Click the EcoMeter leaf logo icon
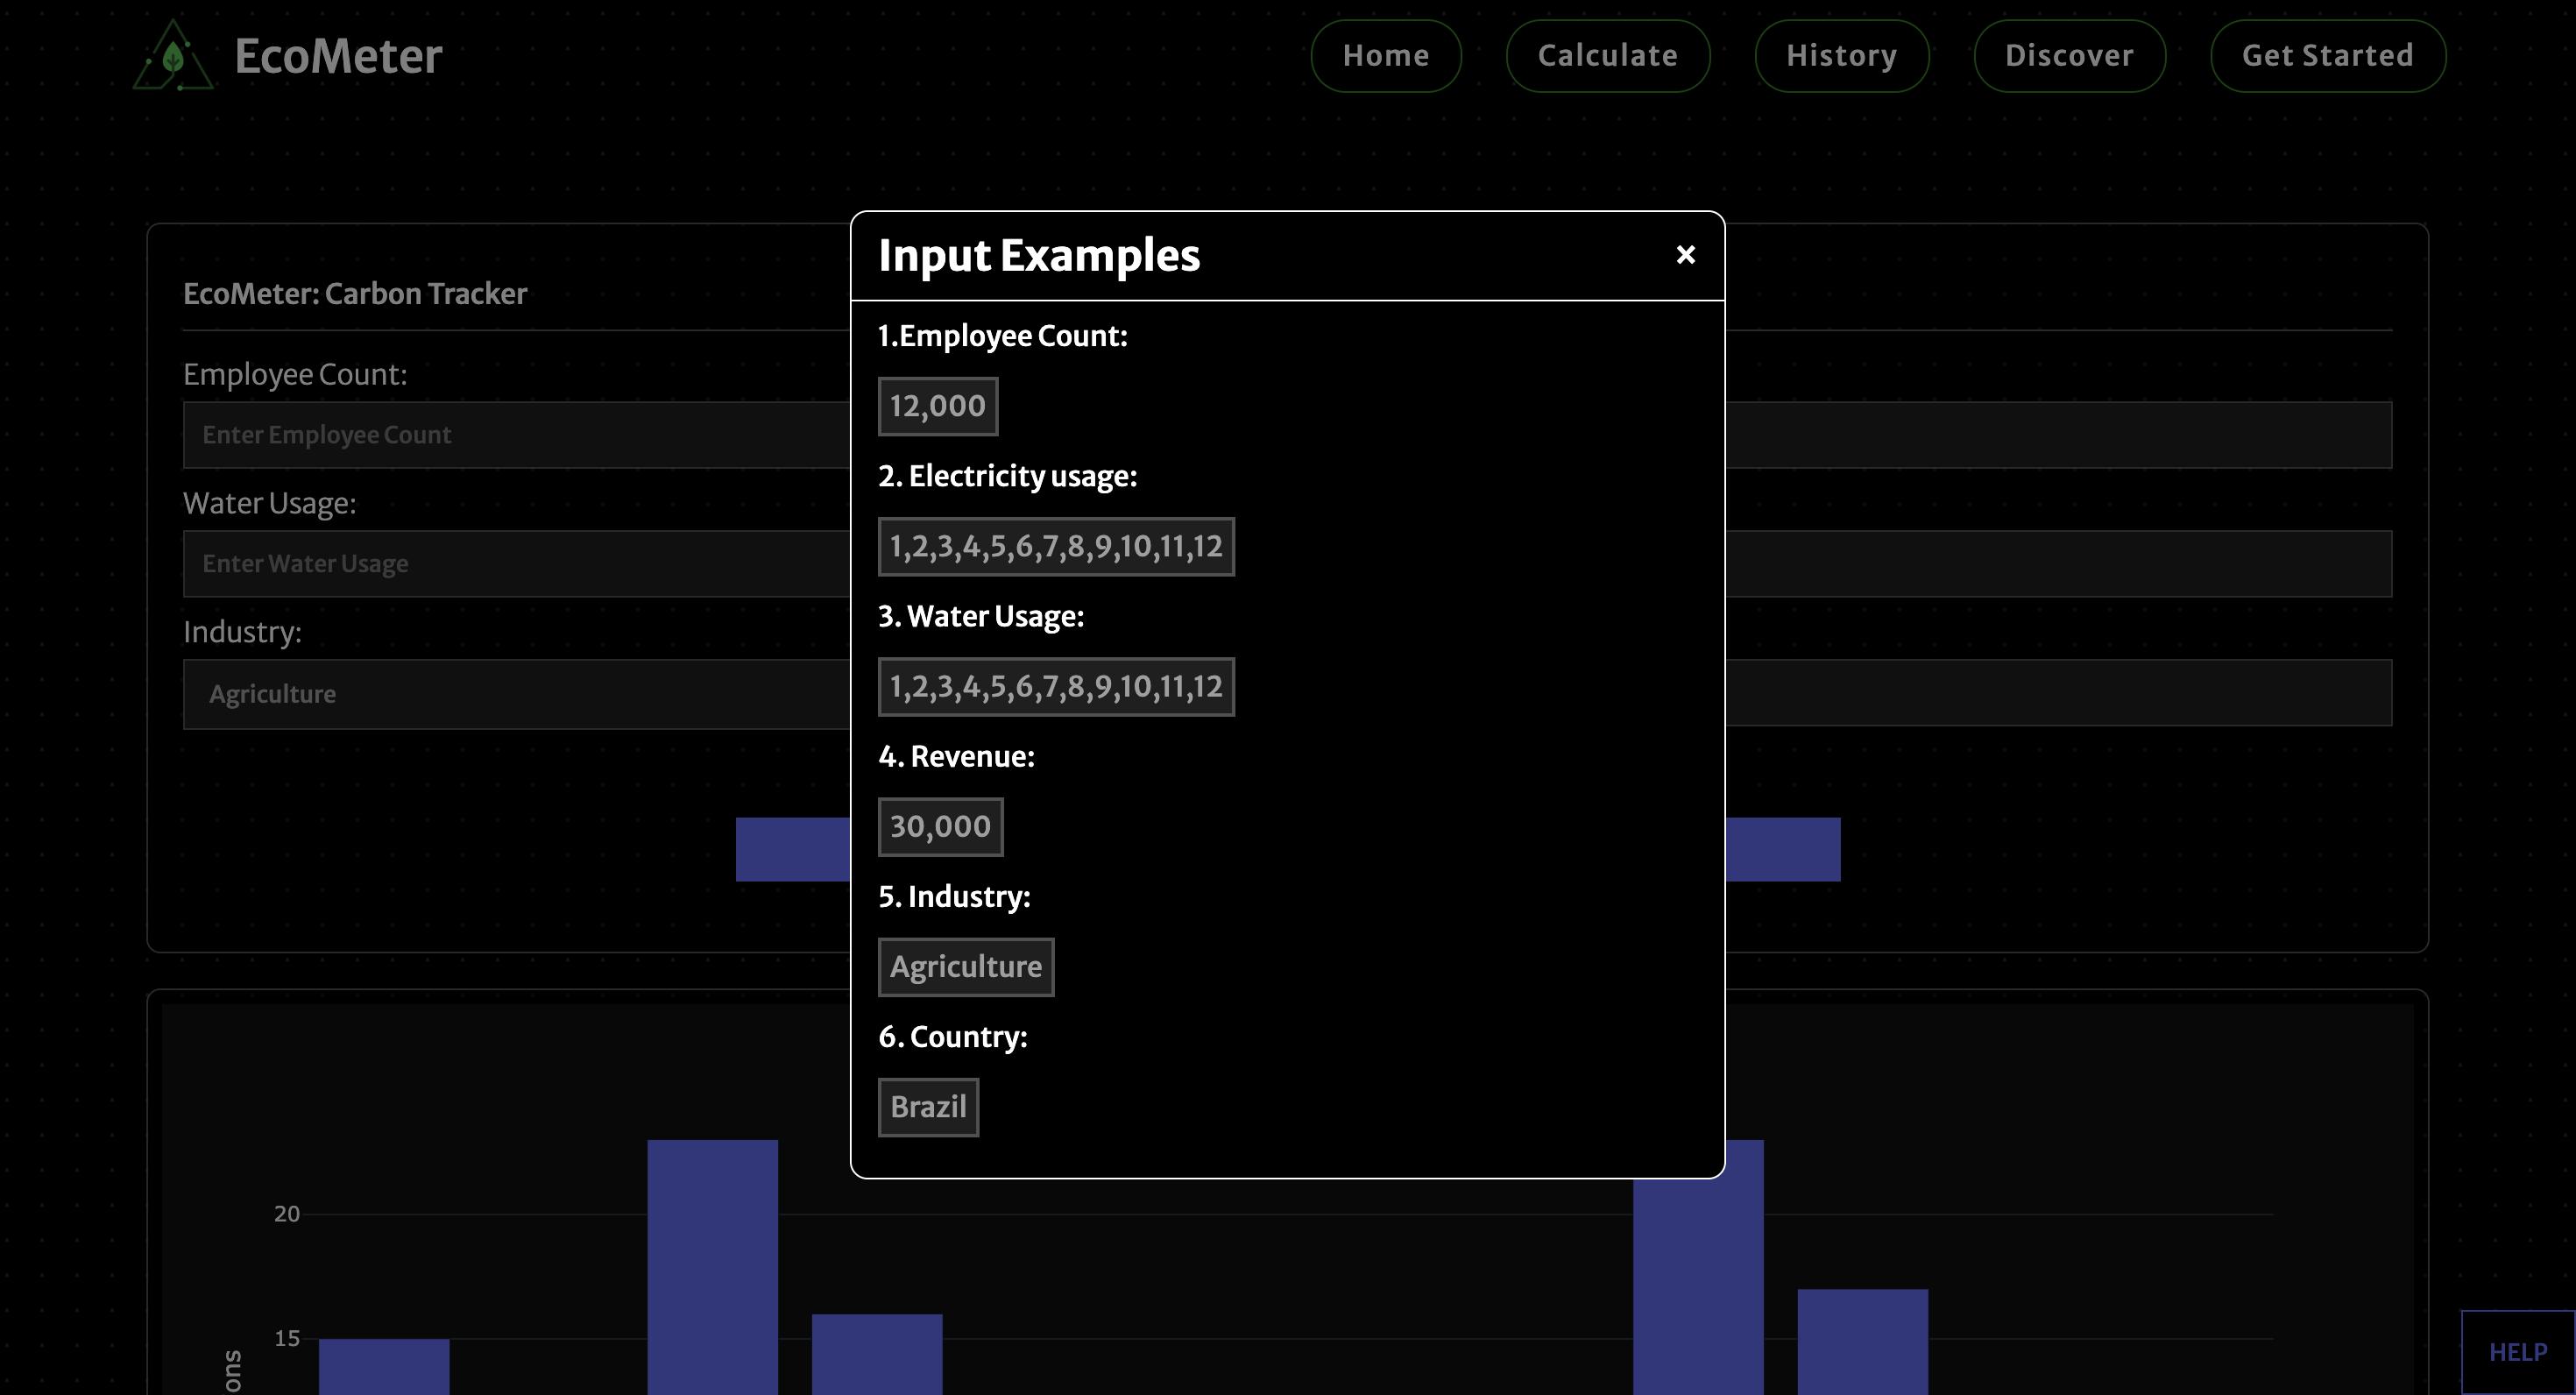The image size is (2576, 1395). pos(173,56)
